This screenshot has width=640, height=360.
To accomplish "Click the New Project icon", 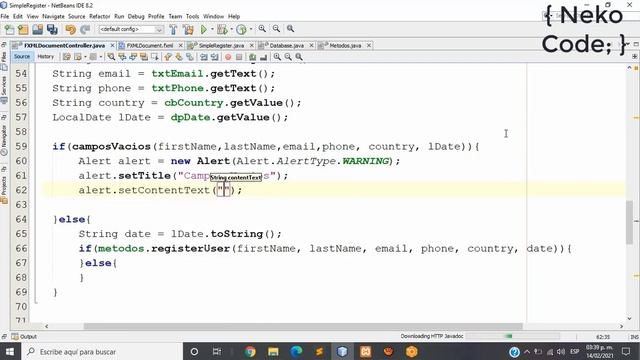I will [23, 29].
